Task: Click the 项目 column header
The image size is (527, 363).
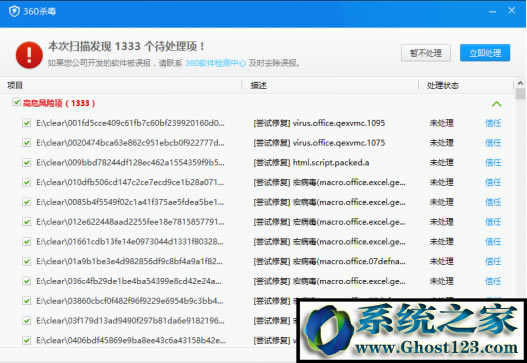Action: coord(15,85)
